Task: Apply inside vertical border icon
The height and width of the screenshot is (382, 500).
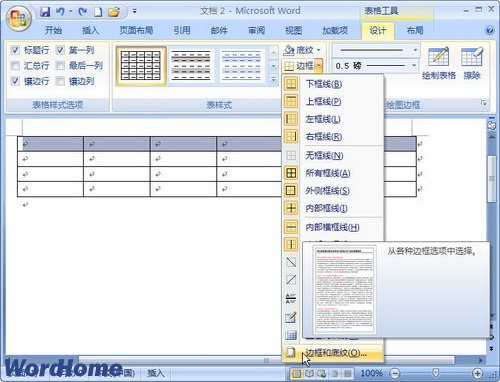Action: [291, 245]
